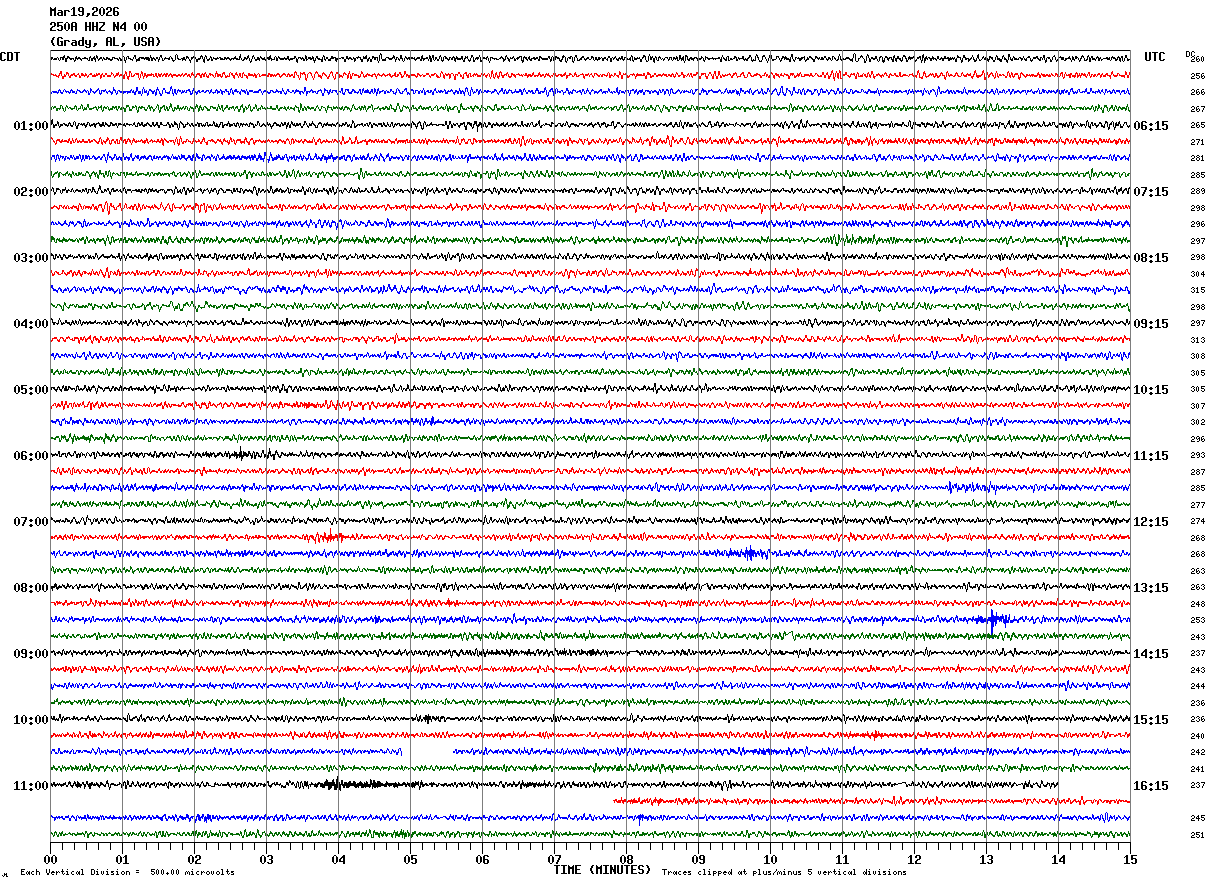Click the location label (Grady, AL, USA)
The image size is (1210, 886).
pos(105,42)
